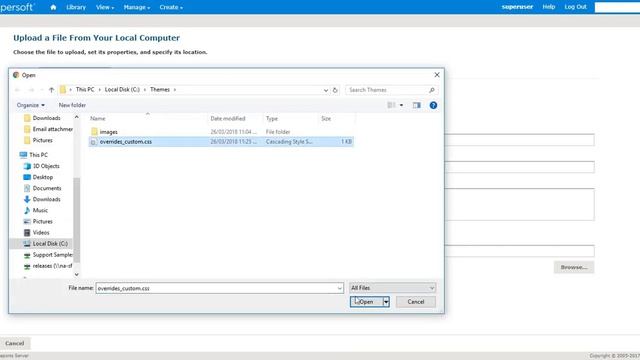Cancel the Open file dialog
Viewport: 640px width, 360px height.
[416, 302]
